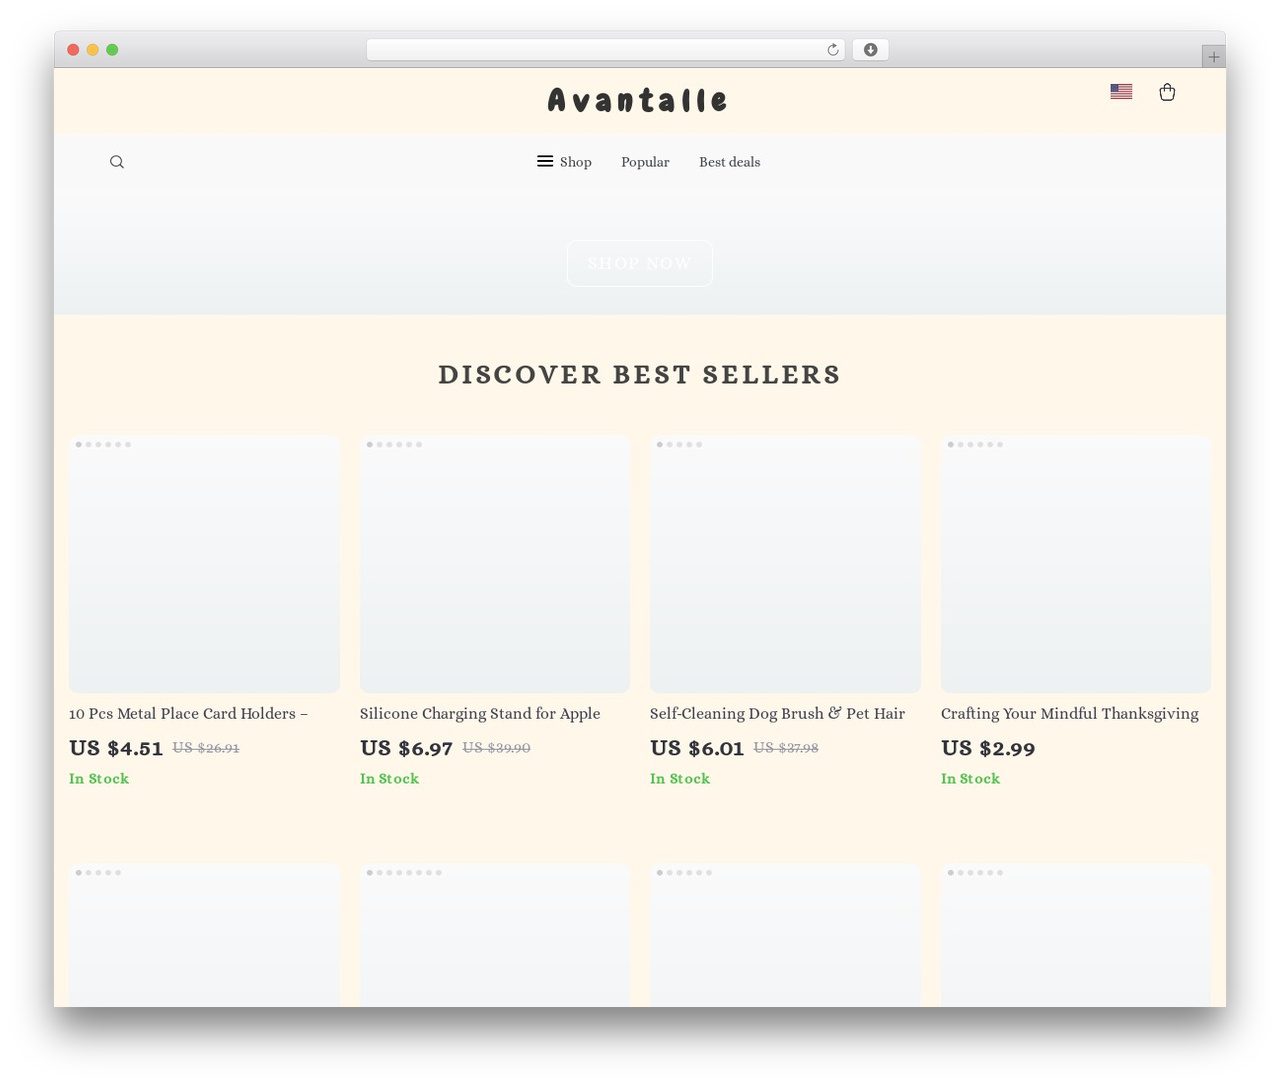1280x1084 pixels.
Task: Open the shopping bag cart icon
Action: point(1167,92)
